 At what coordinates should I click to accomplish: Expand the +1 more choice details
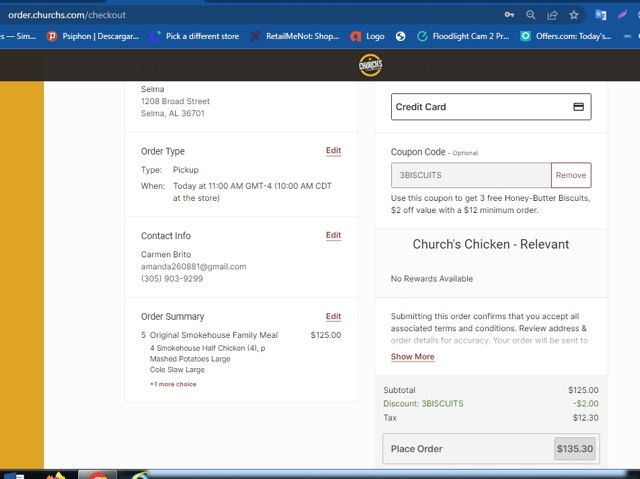[x=173, y=384]
